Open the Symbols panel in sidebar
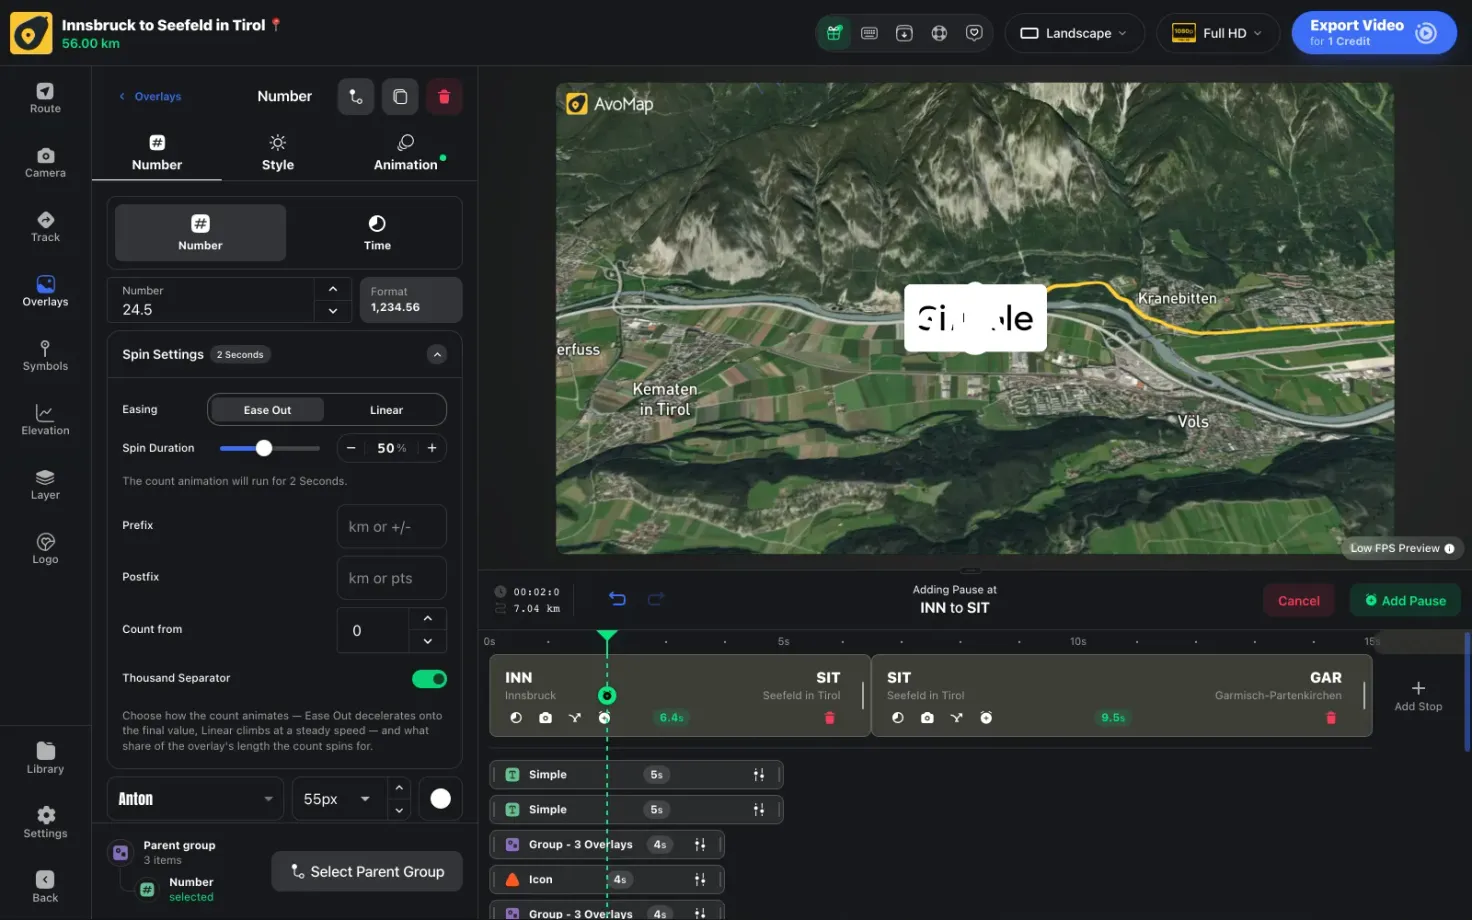 pos(45,356)
